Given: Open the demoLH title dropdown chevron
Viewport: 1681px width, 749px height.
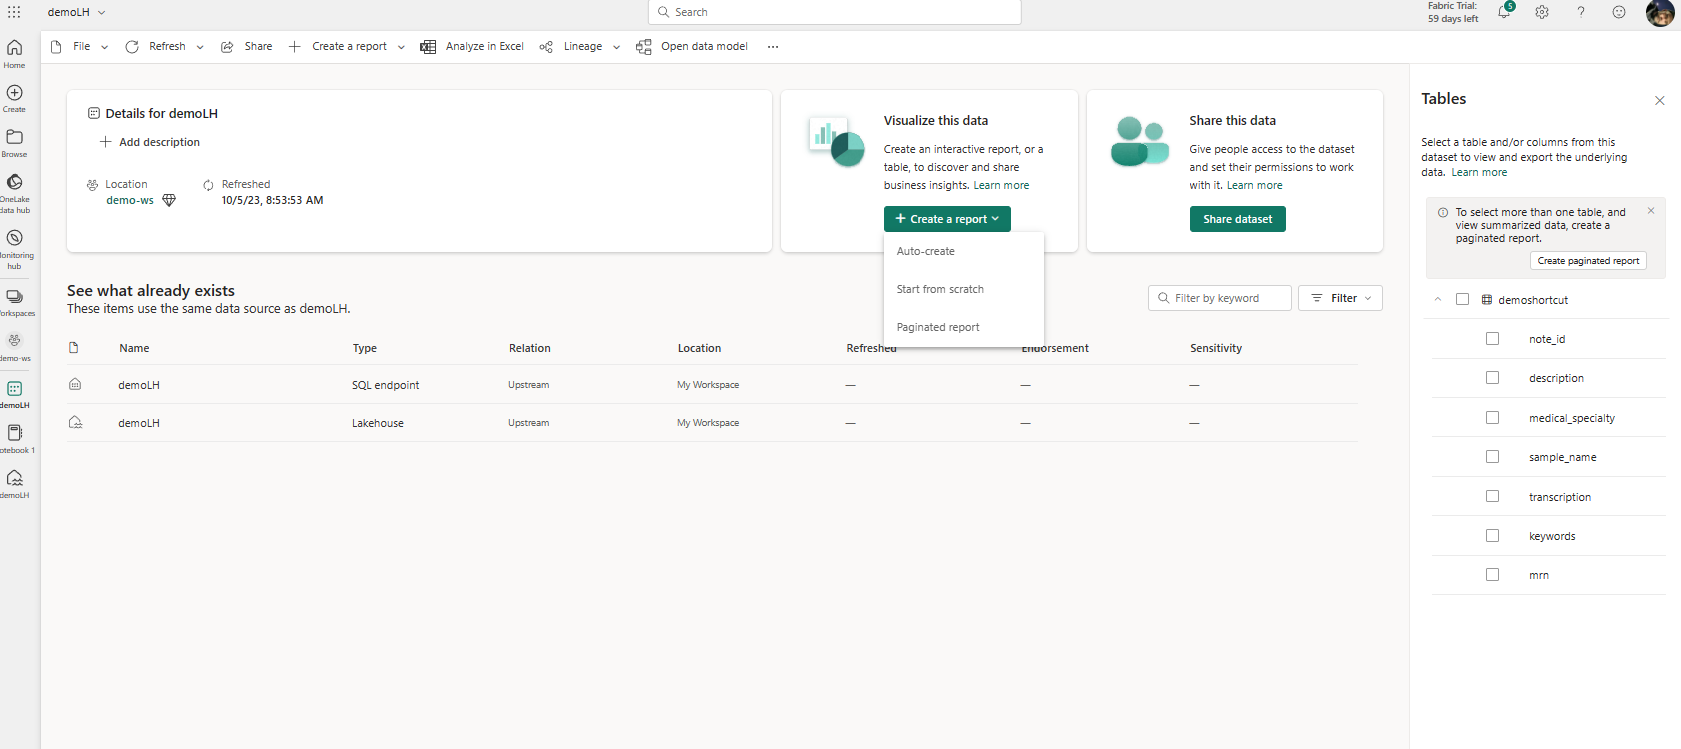Looking at the screenshot, I should 102,12.
